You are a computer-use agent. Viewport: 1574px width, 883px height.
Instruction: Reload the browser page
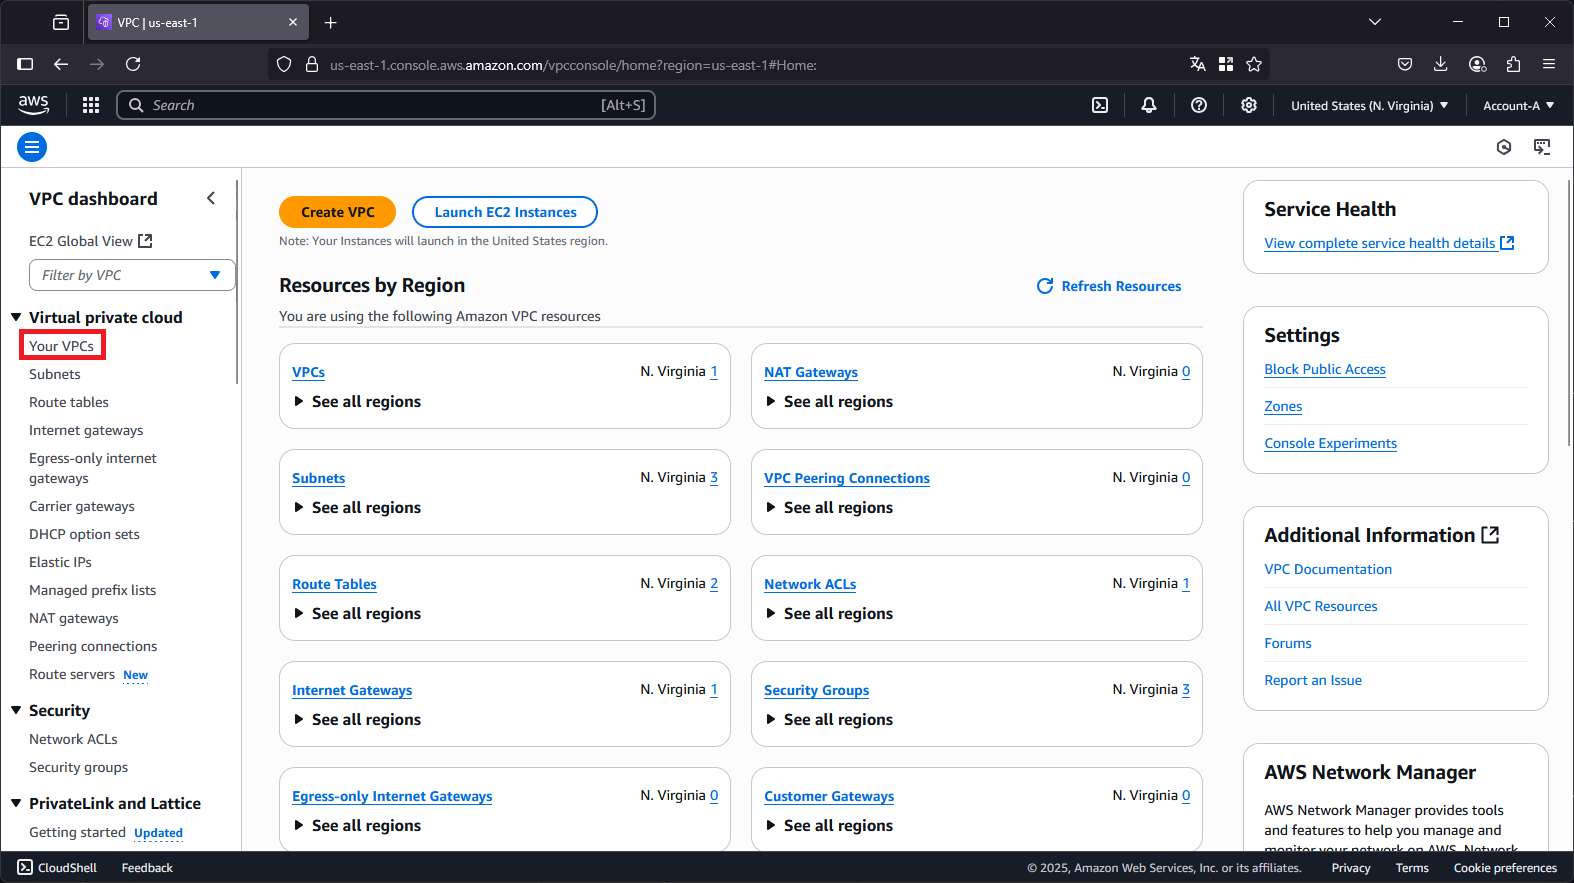133,64
